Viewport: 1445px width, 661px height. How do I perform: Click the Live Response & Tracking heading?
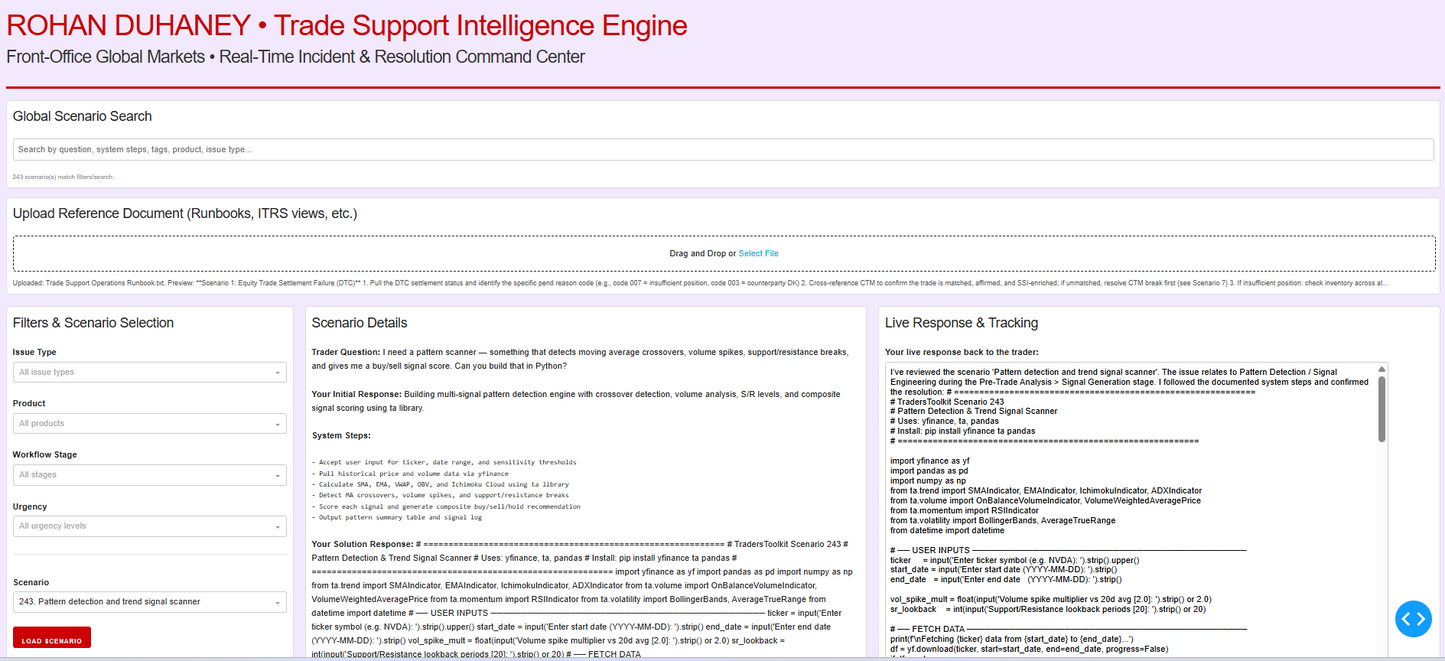click(961, 323)
